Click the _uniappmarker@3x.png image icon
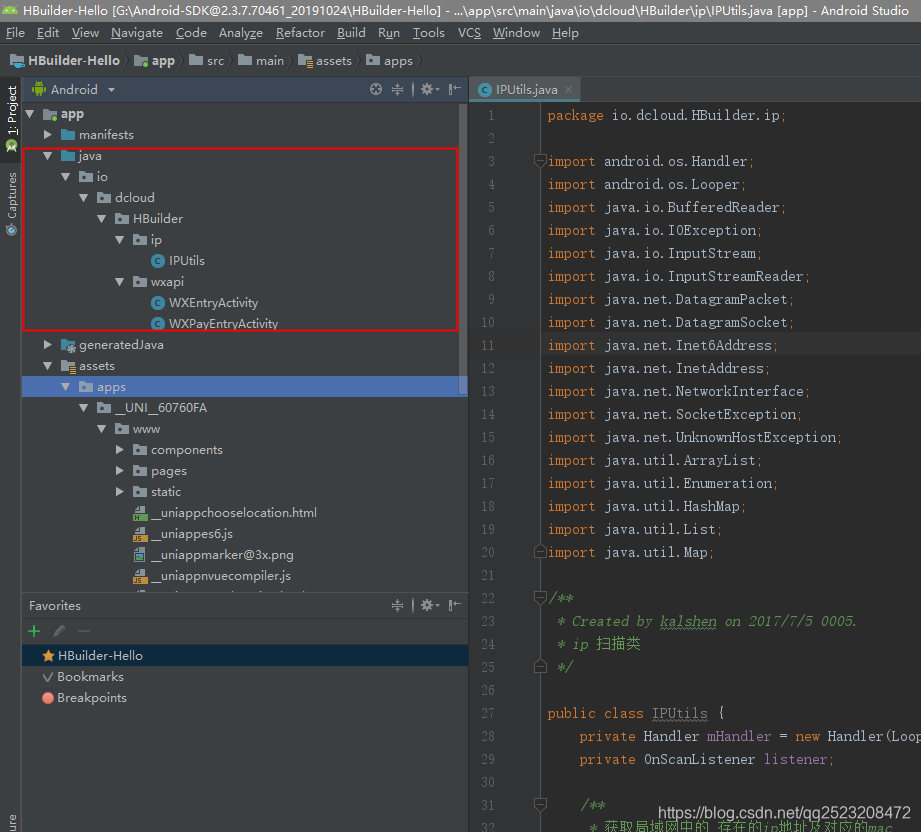921x832 pixels. click(x=140, y=555)
